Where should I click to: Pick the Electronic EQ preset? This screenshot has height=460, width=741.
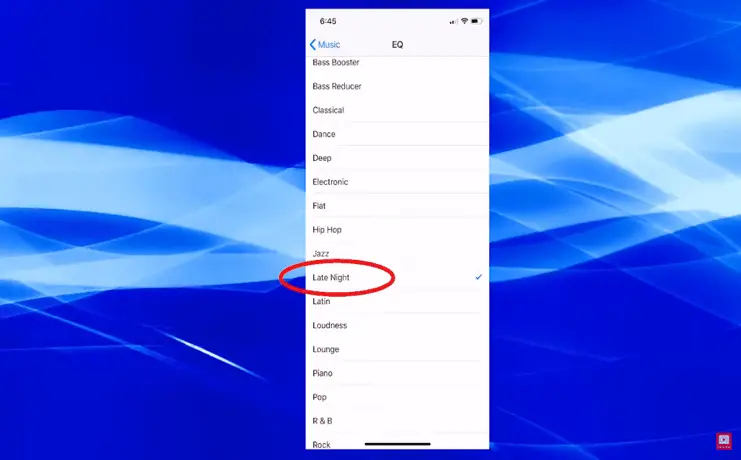(397, 182)
